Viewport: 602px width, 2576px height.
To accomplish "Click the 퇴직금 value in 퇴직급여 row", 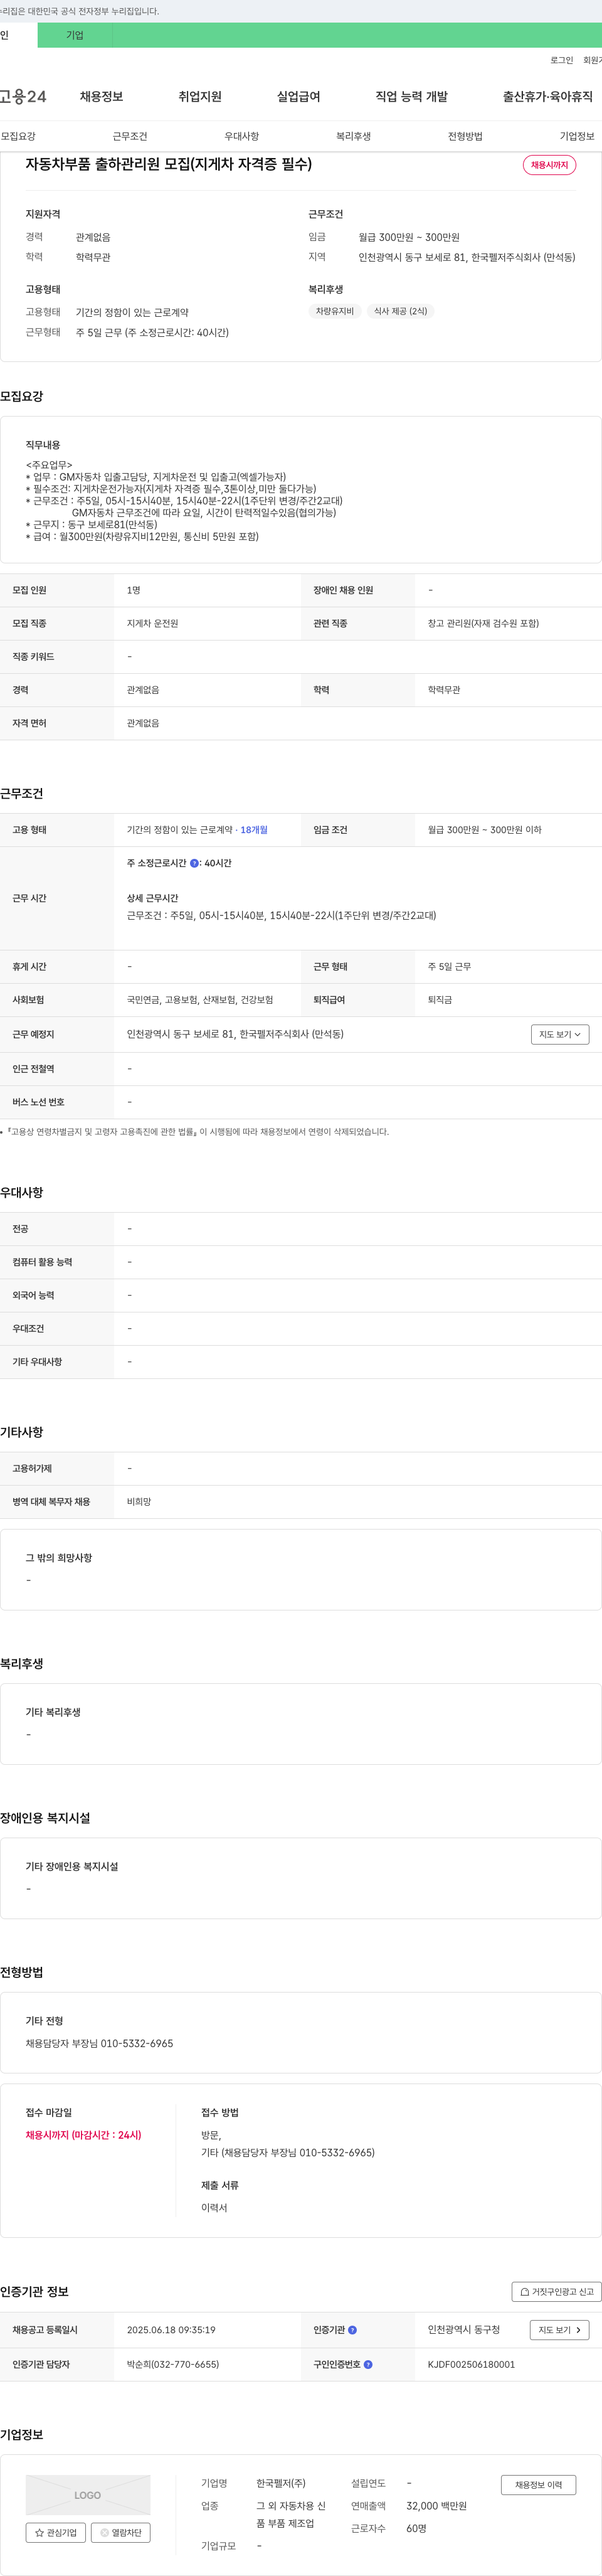I will [440, 1000].
